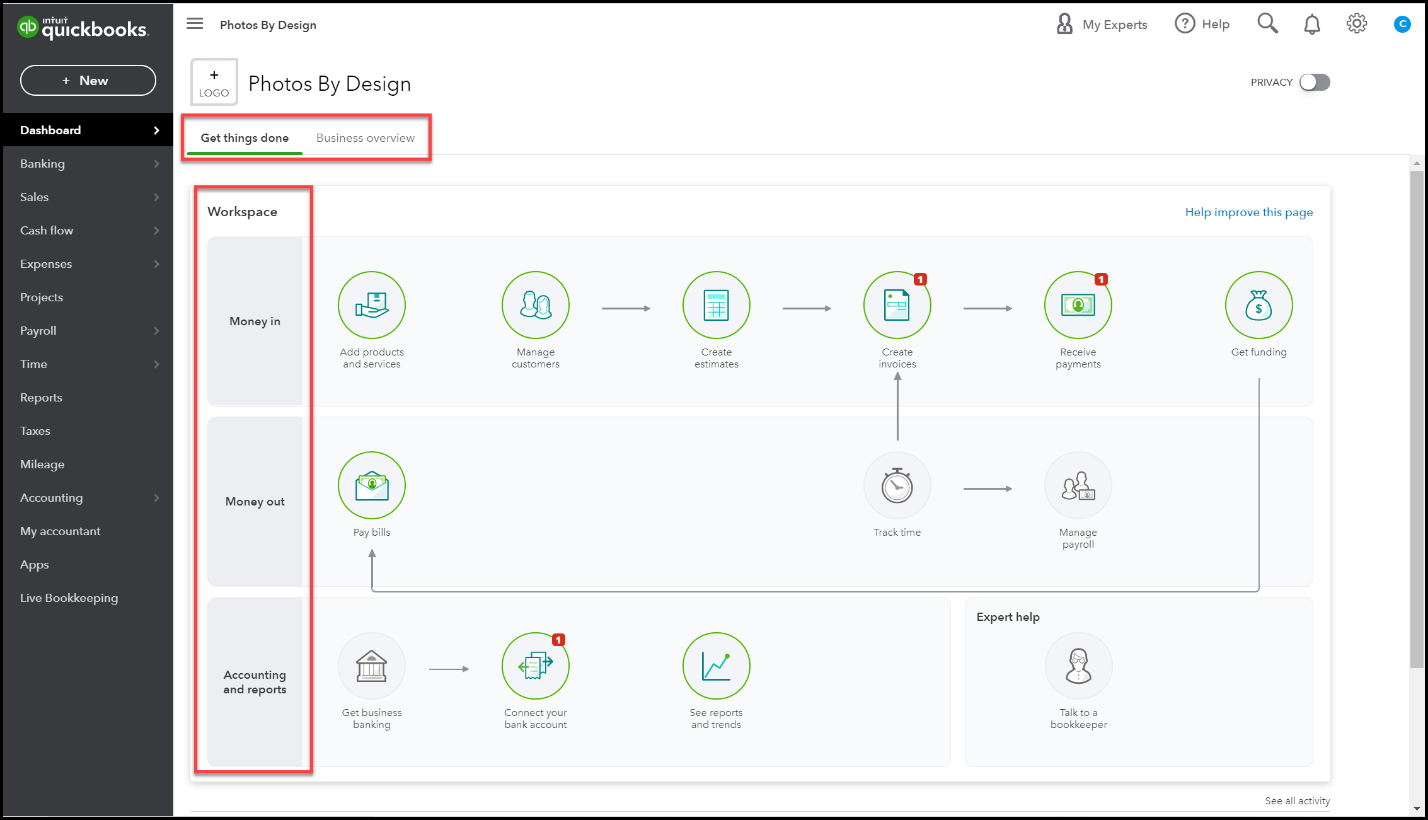This screenshot has height=820, width=1428.
Task: Click the Money in section label
Action: tap(255, 321)
